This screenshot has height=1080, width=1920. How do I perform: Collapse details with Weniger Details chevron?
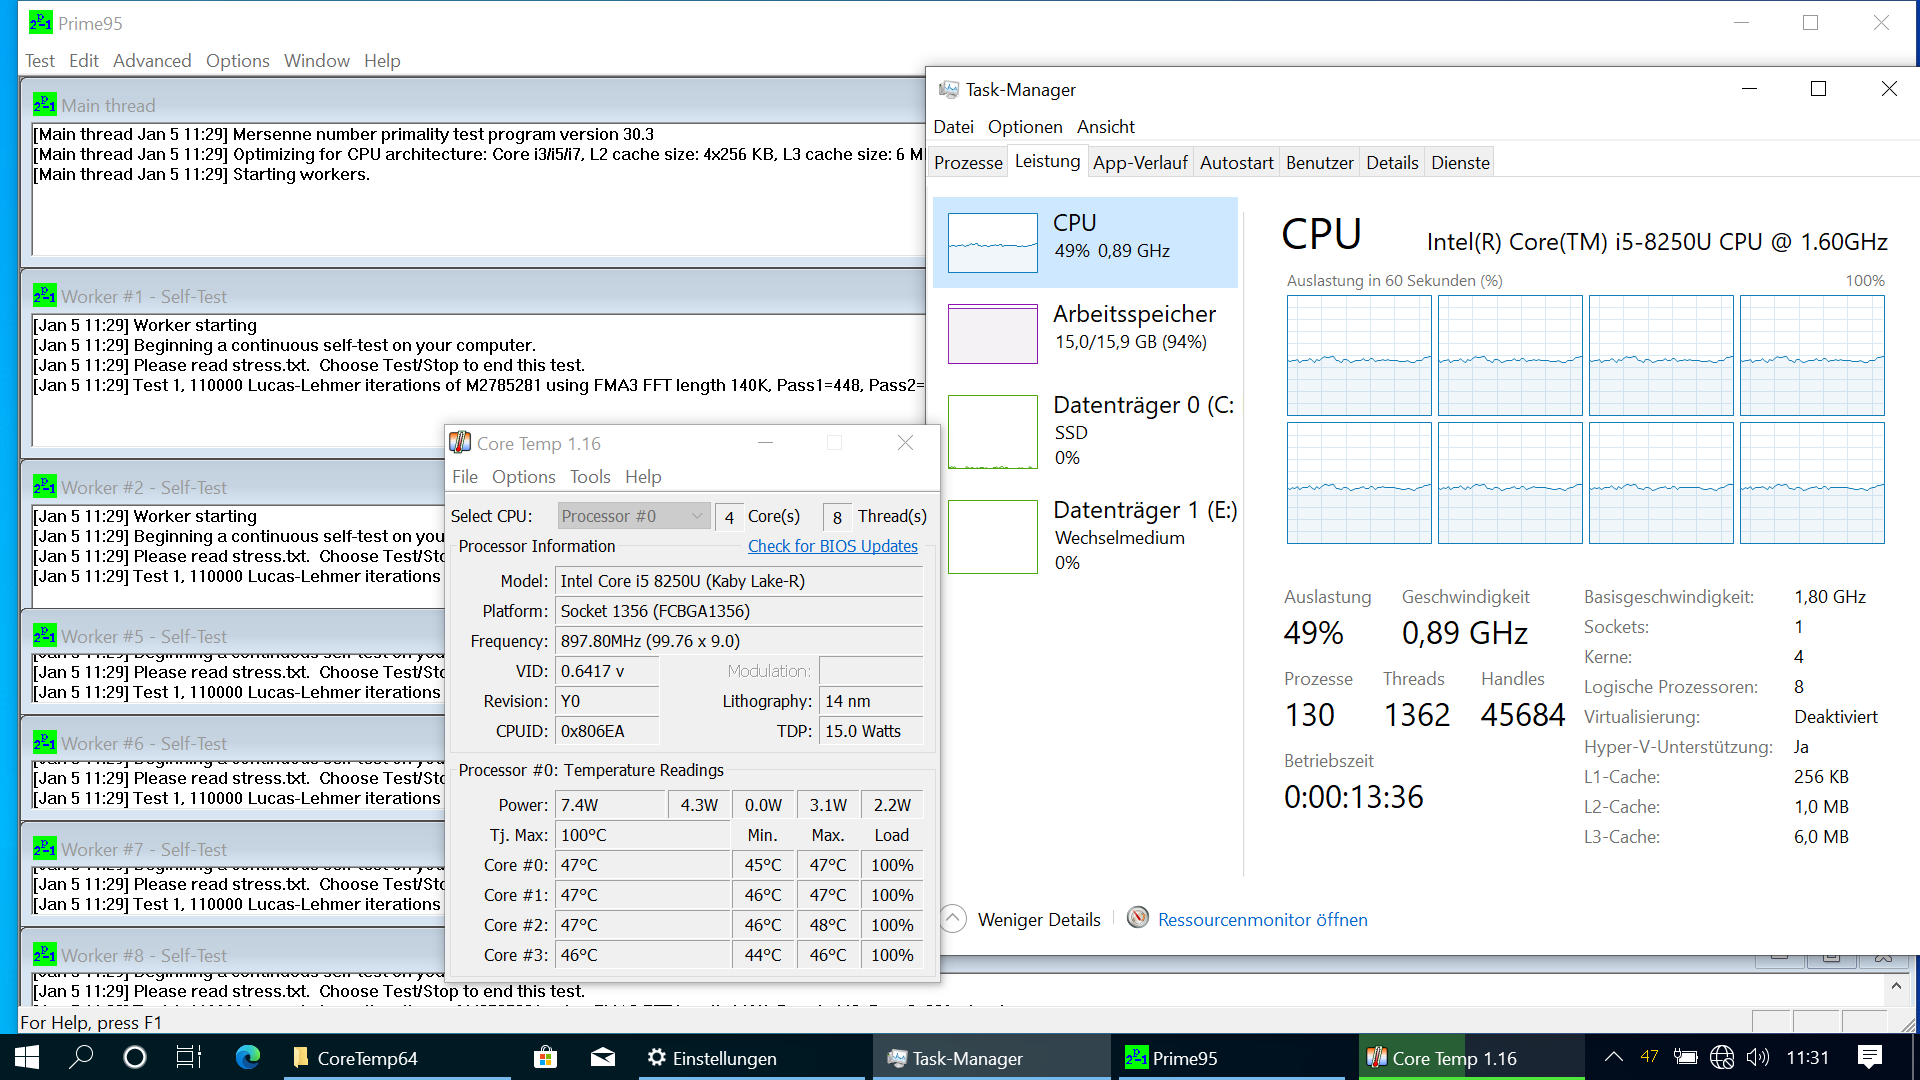[954, 919]
